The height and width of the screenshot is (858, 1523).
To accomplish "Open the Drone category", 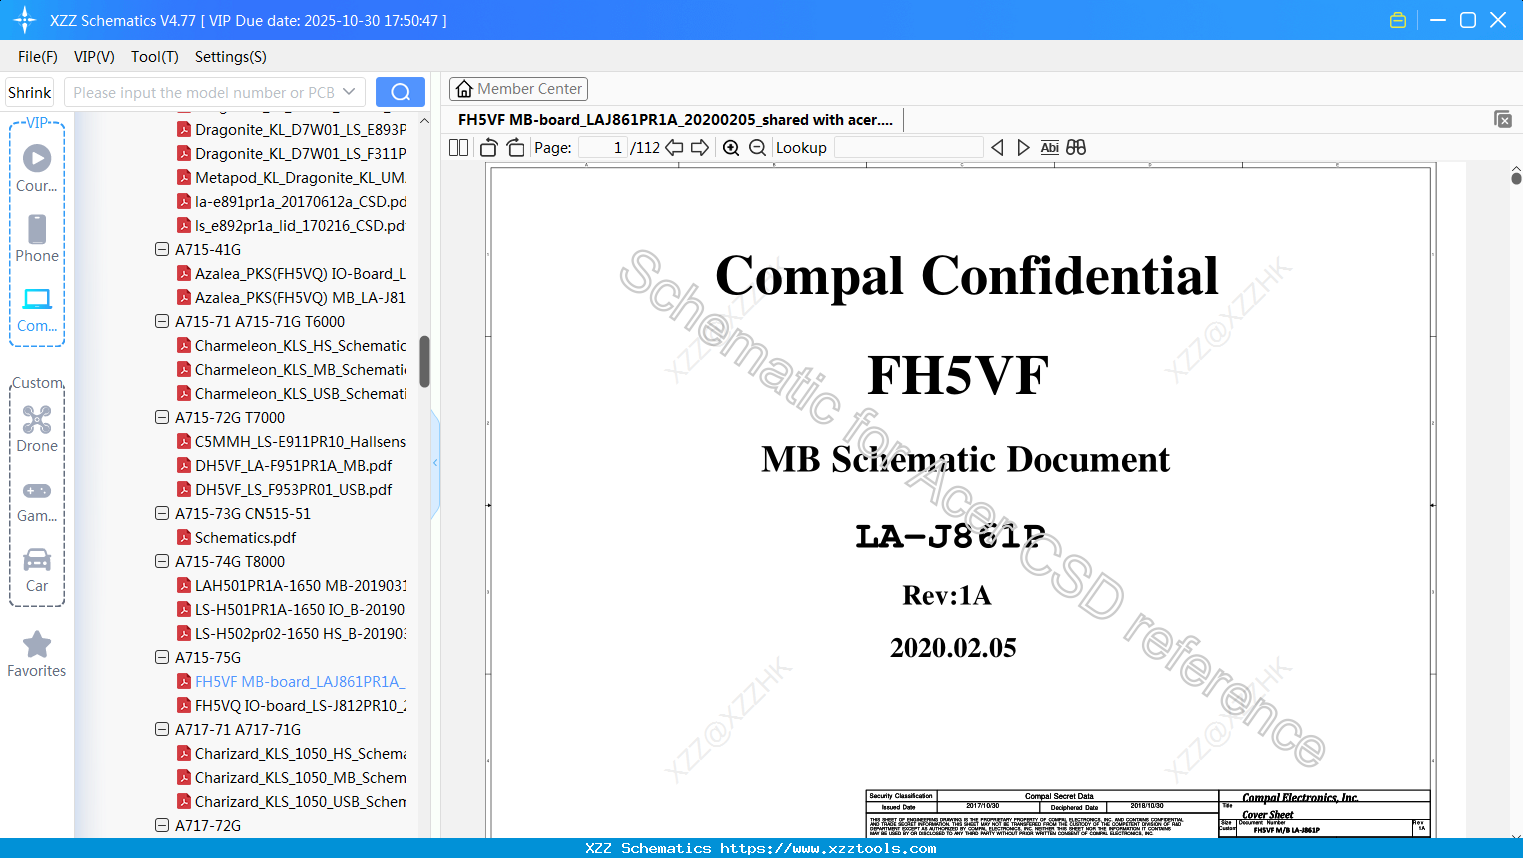I will tap(37, 429).
